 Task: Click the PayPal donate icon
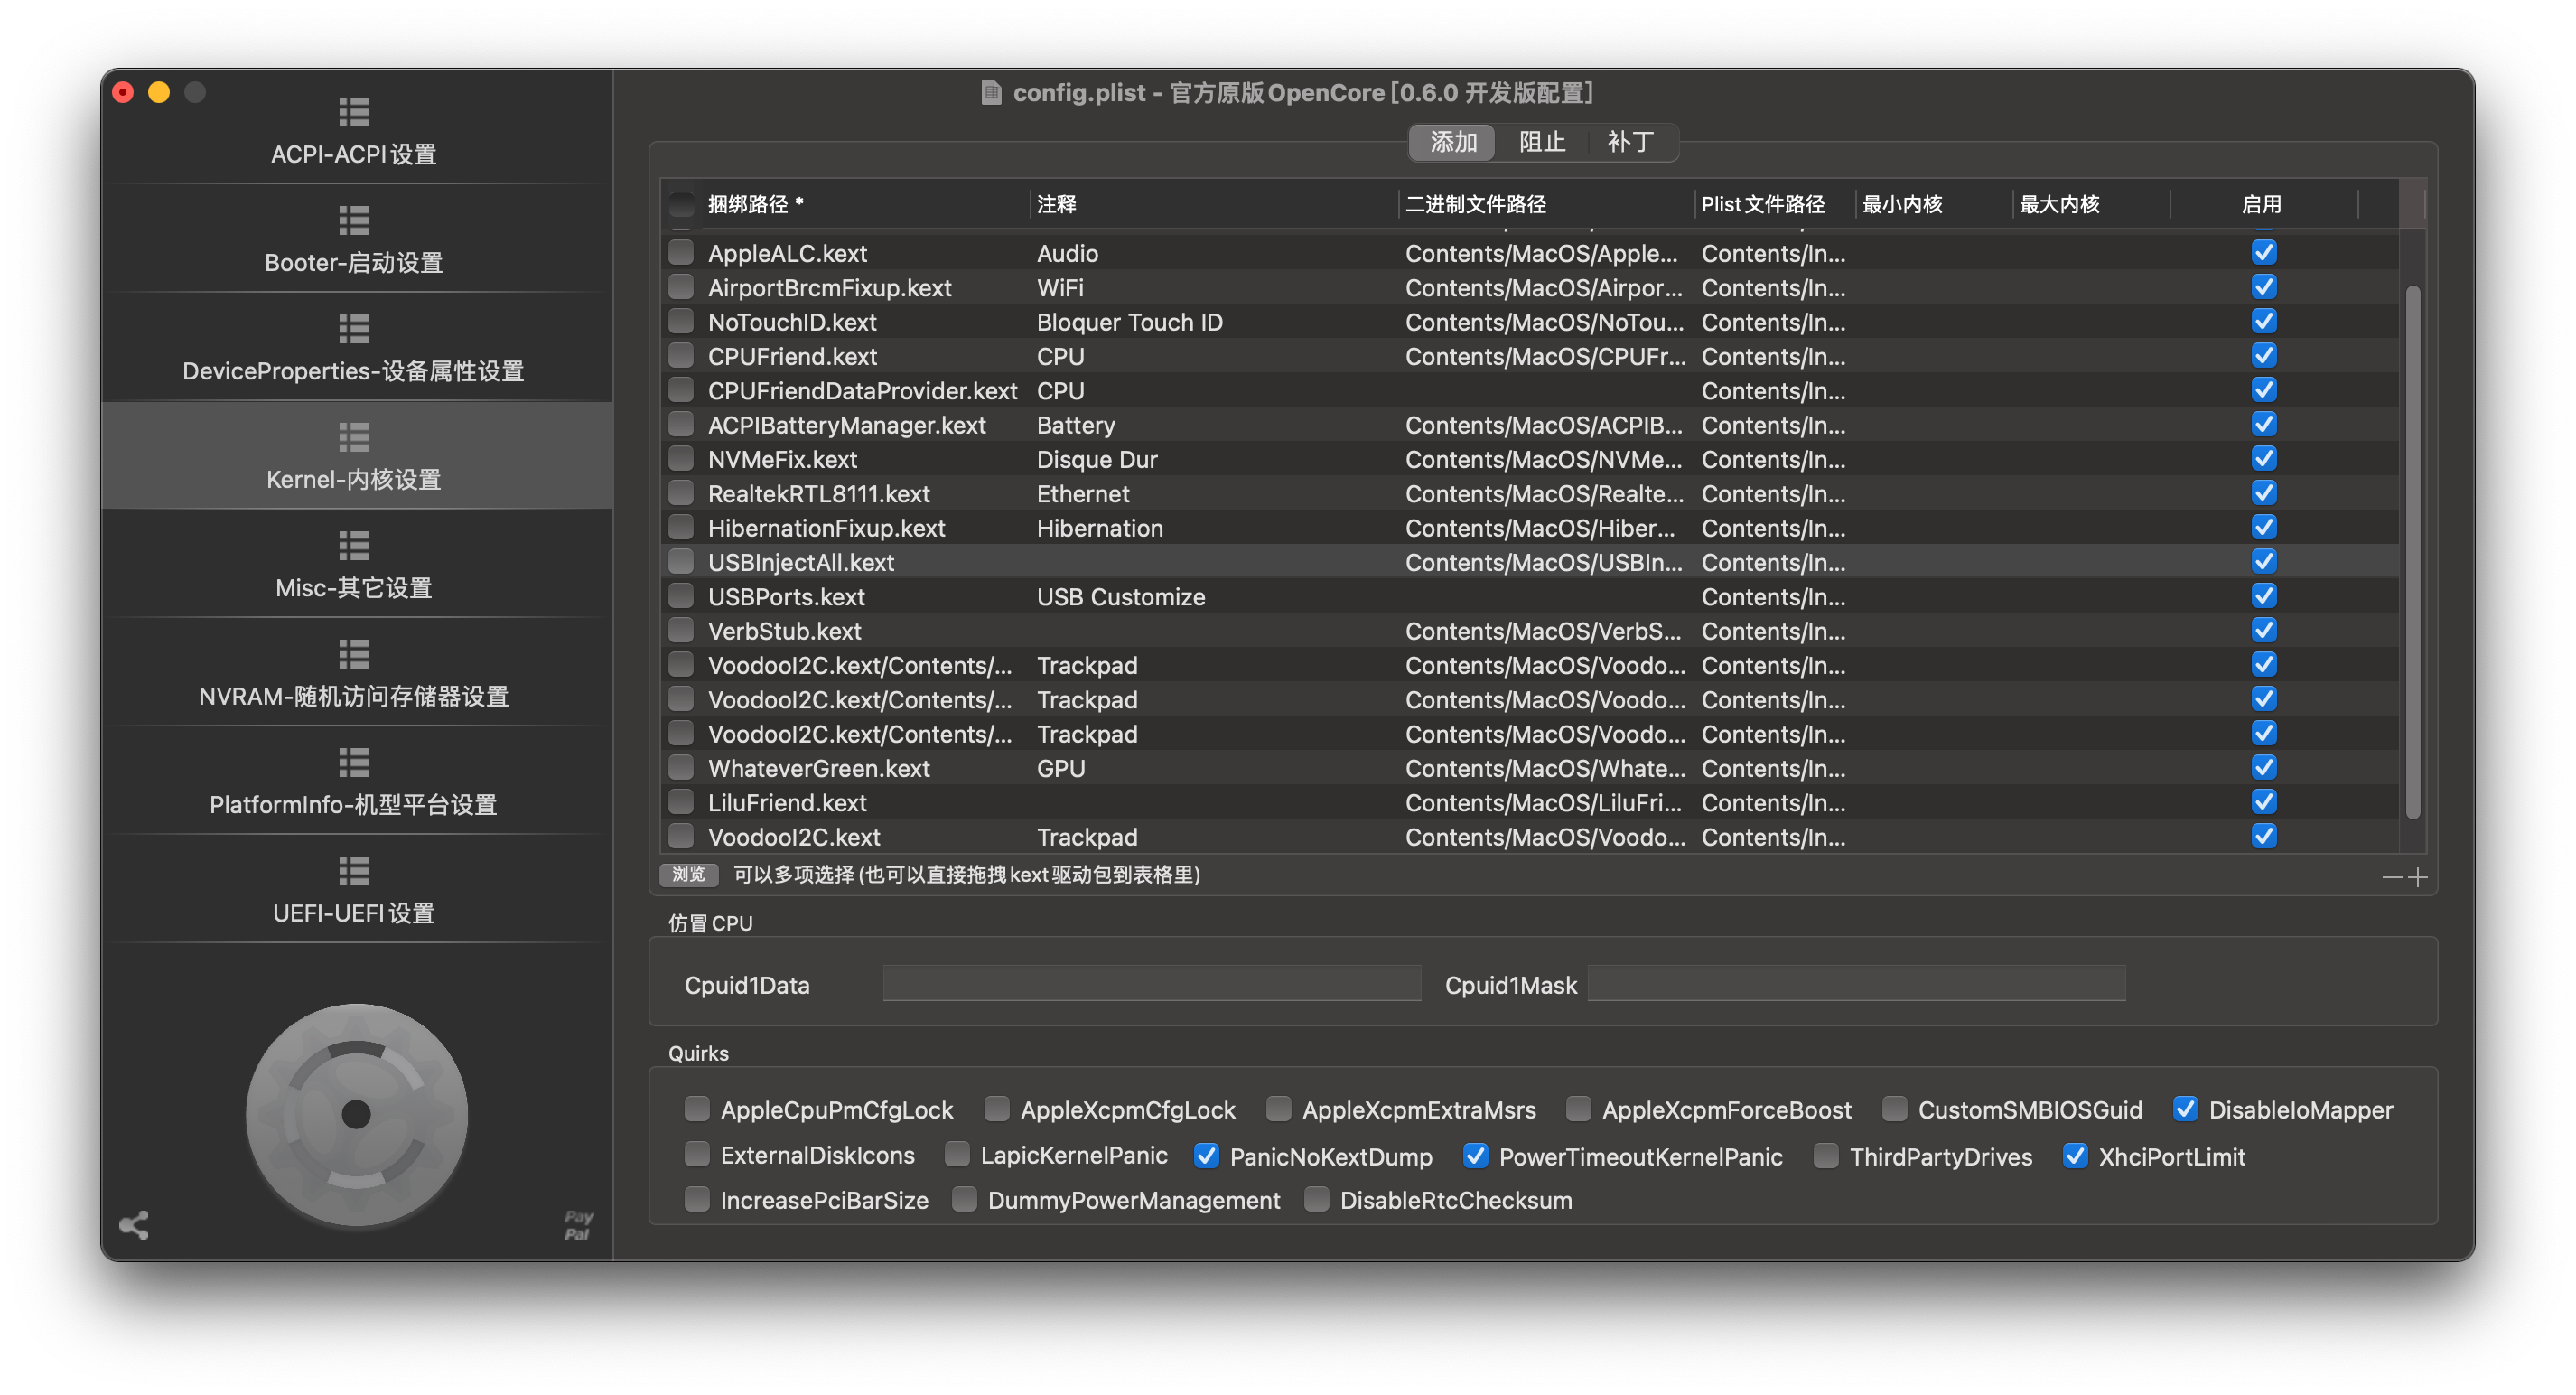tap(578, 1225)
